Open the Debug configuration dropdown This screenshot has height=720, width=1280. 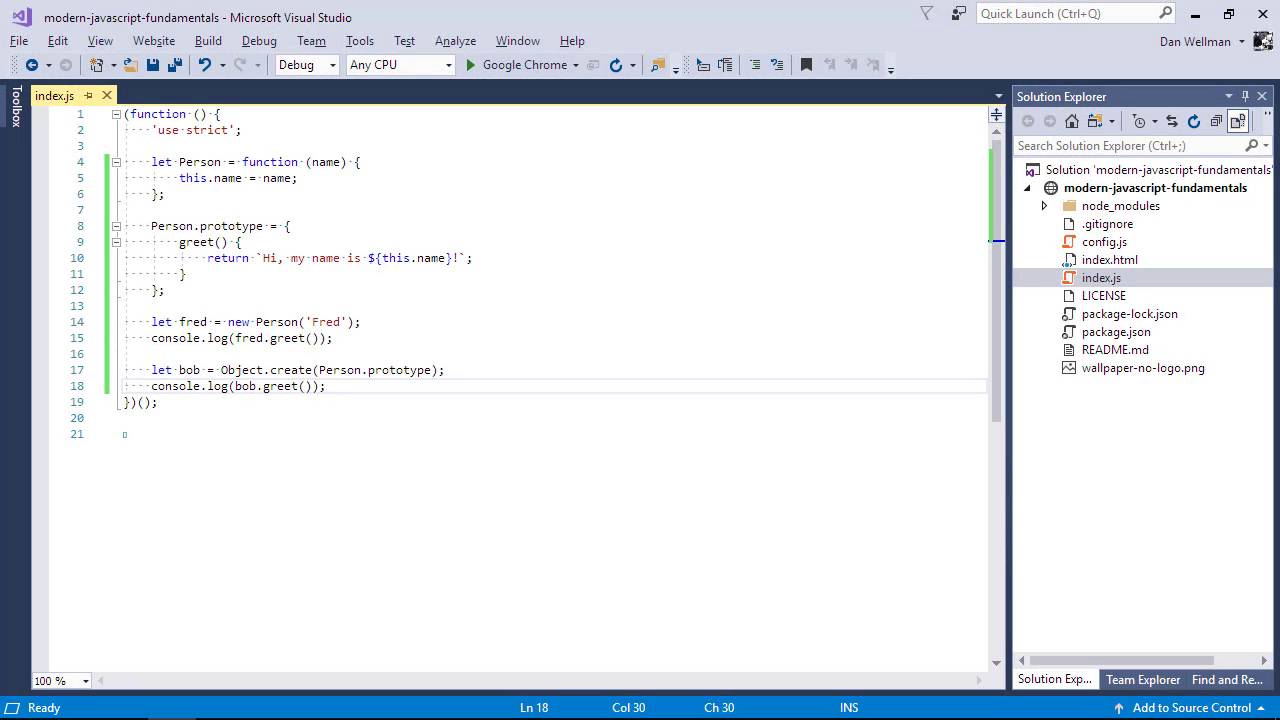(x=333, y=65)
